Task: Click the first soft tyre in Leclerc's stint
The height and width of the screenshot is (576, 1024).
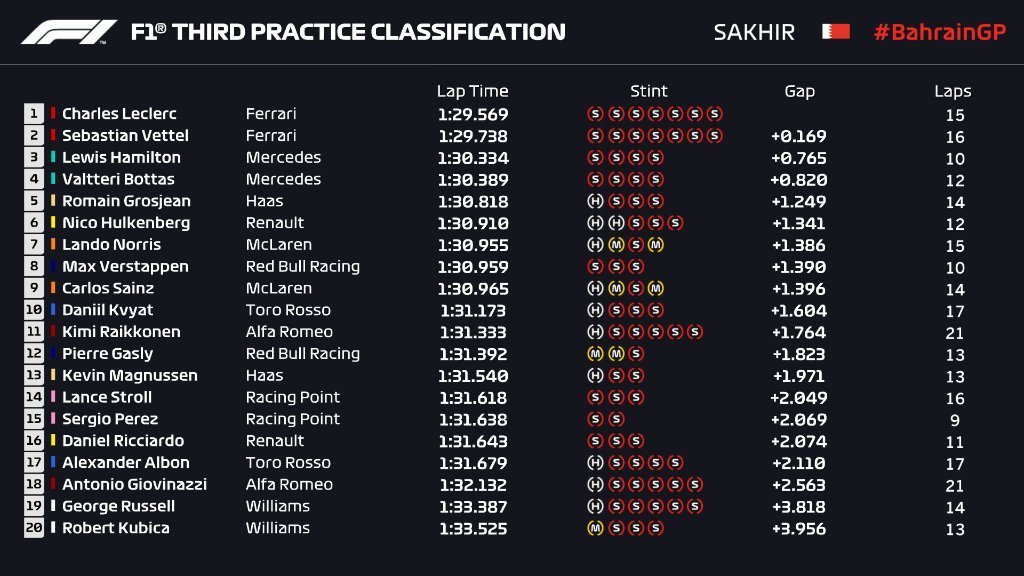Action: pos(595,114)
